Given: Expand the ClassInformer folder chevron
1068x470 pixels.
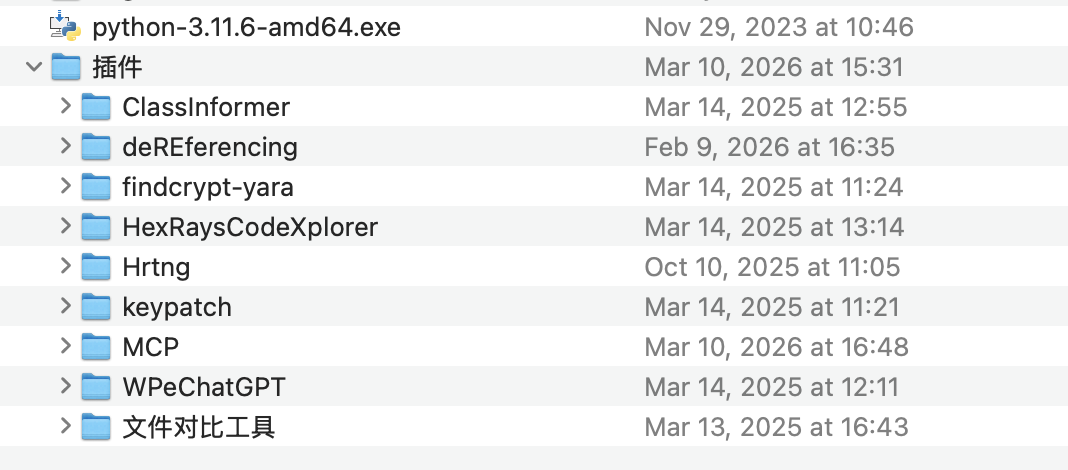Looking at the screenshot, I should click(x=65, y=106).
